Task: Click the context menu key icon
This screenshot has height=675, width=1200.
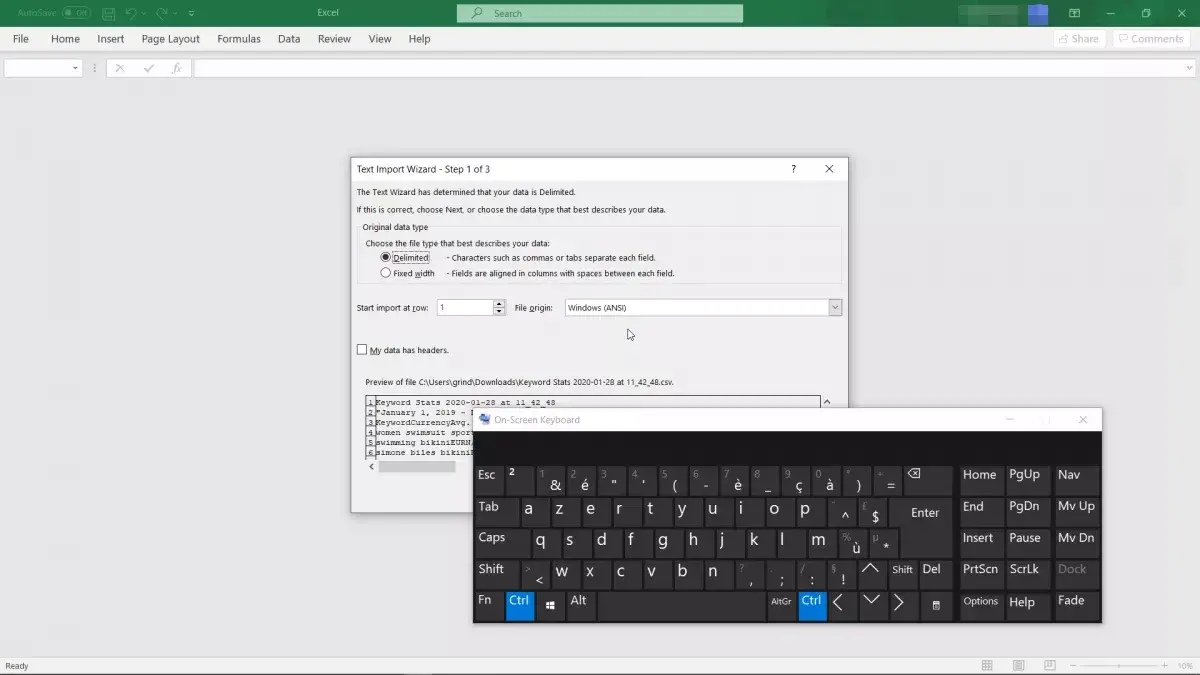Action: coord(935,606)
